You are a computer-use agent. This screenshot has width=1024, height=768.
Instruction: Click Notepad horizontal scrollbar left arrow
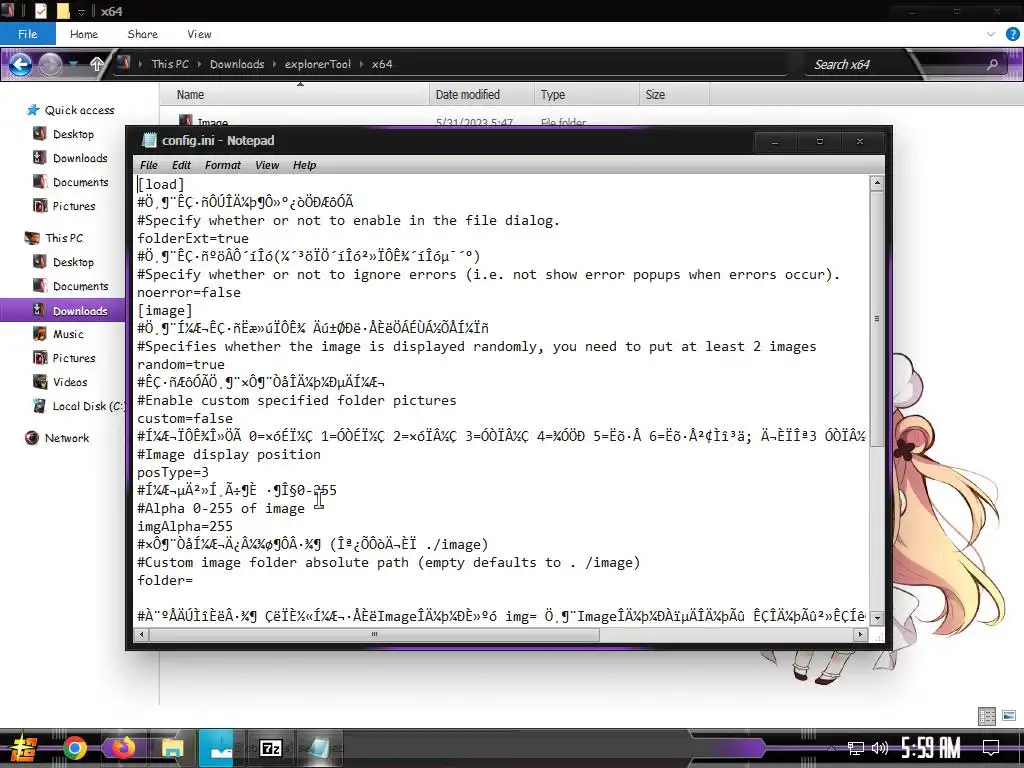tap(142, 634)
